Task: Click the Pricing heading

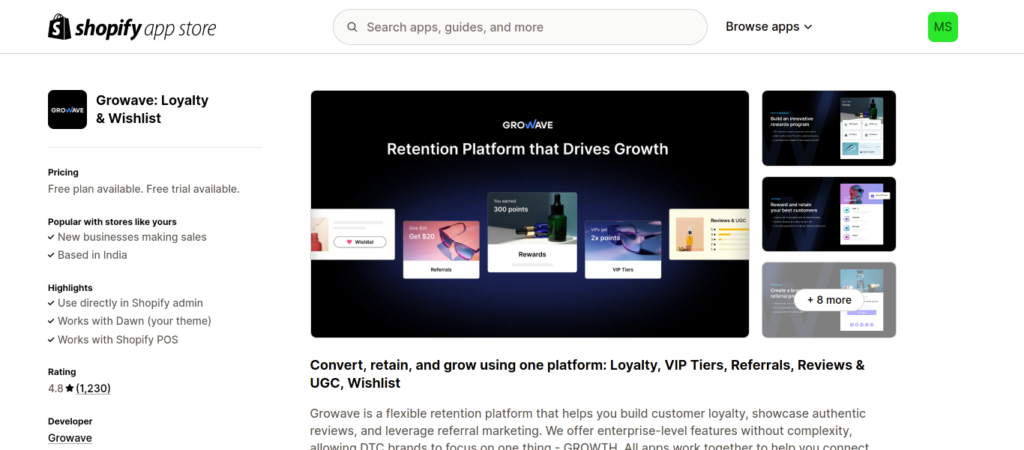Action: coord(63,172)
